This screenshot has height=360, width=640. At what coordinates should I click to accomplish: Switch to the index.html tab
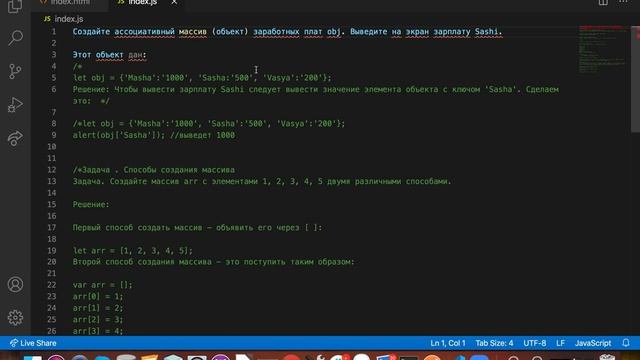[70, 2]
